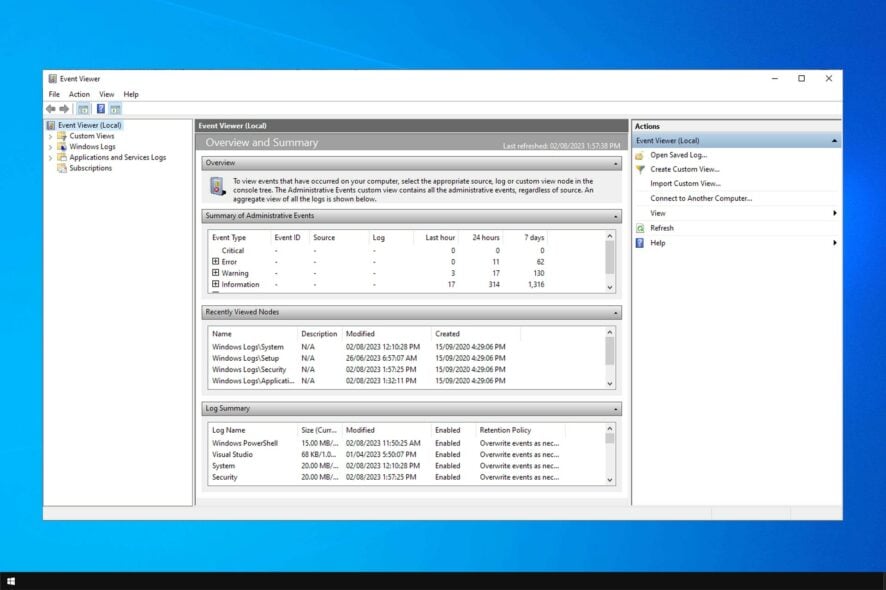Click the Show/Hide Action Pane icon
The image size is (886, 590).
point(115,109)
